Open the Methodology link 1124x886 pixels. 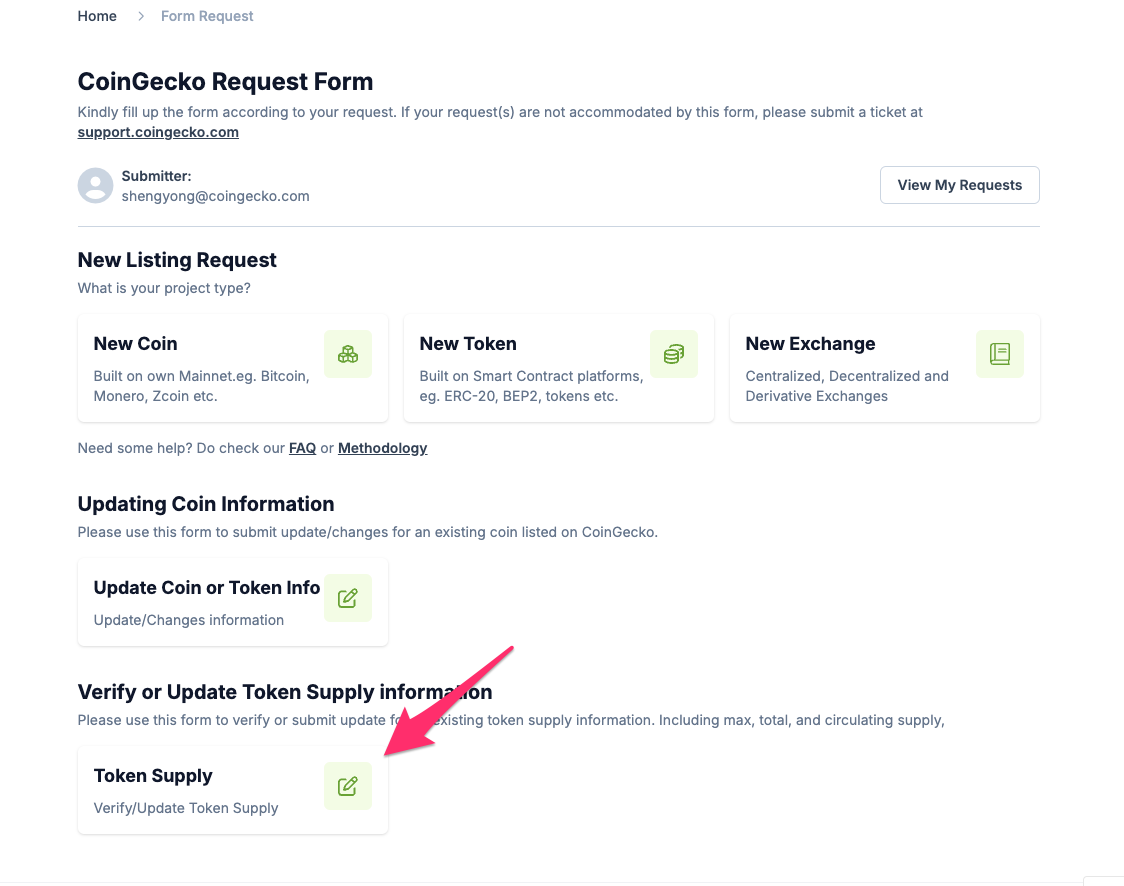pos(382,448)
